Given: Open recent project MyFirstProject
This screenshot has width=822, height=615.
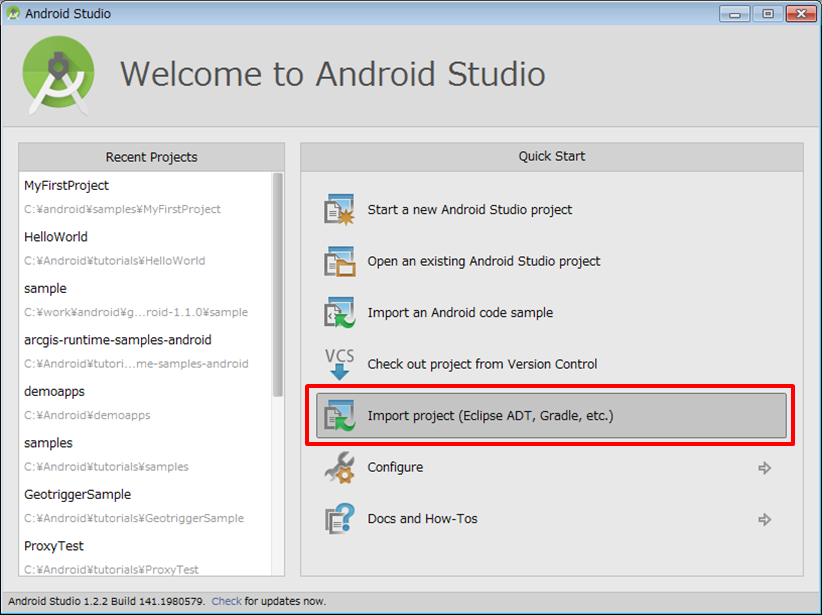Looking at the screenshot, I should (x=67, y=186).
